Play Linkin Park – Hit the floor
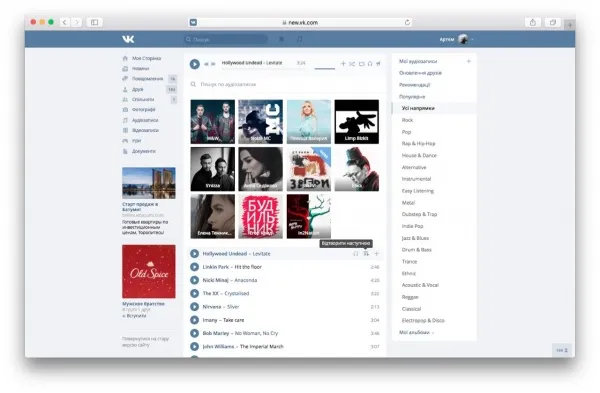This screenshot has height=393, width=600. pyautogui.click(x=195, y=267)
